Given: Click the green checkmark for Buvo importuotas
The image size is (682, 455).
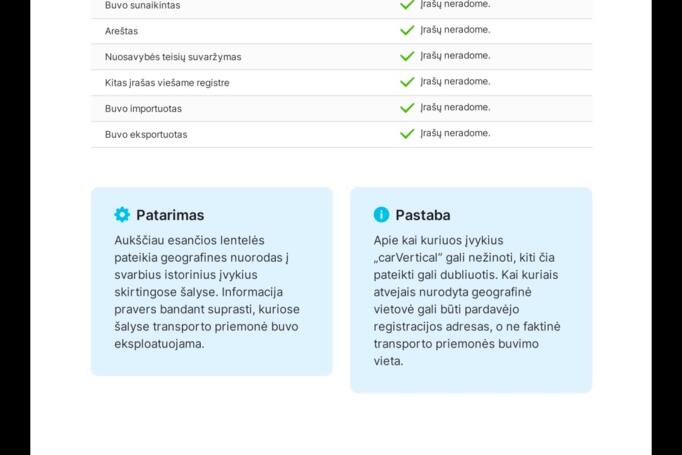Looking at the screenshot, I should point(407,108).
